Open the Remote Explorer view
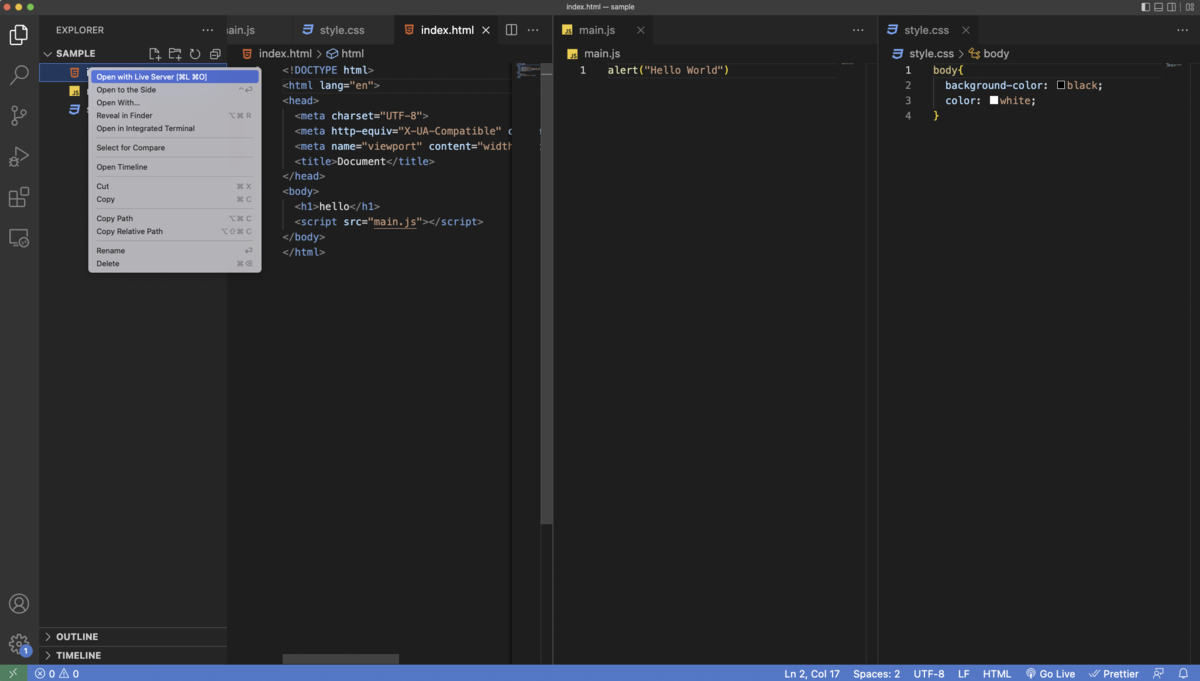This screenshot has height=681, width=1200. click(x=19, y=239)
